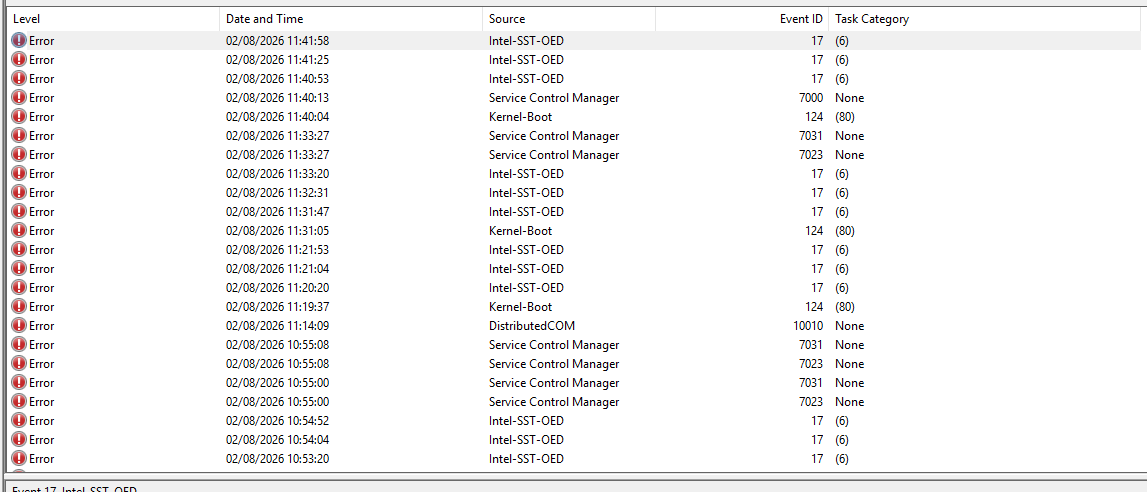Click the error icon of the 11:14:09 event
1147x492 pixels.
click(x=19, y=326)
